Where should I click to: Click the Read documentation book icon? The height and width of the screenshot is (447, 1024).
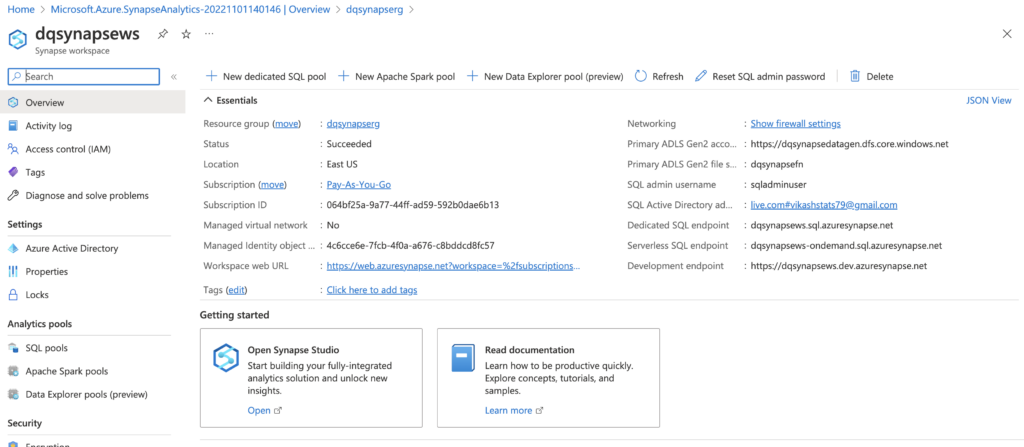tap(463, 358)
